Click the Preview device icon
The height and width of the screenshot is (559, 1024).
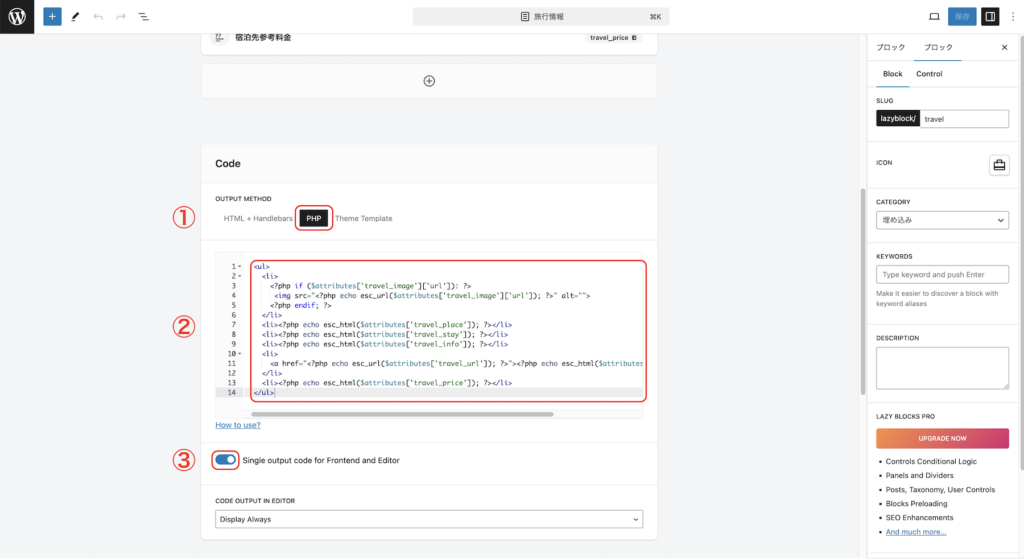coord(934,17)
